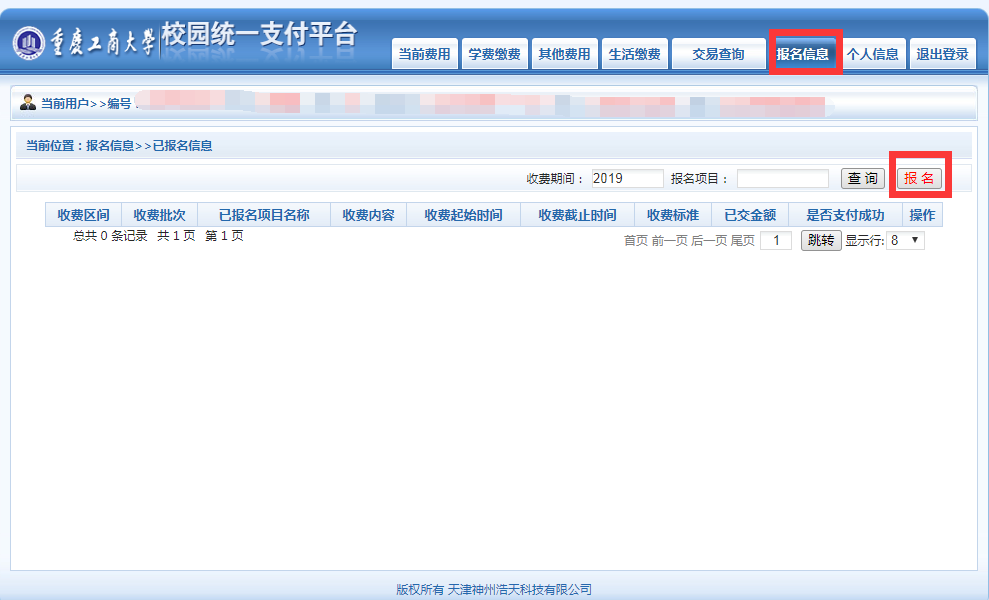
Task: Open the 其他费用 tab
Action: tap(564, 55)
